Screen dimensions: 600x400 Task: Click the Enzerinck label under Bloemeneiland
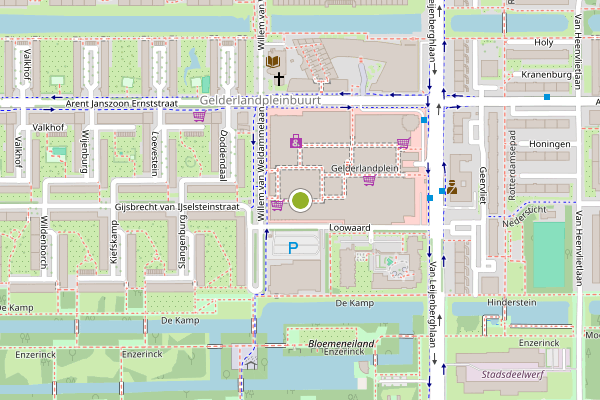point(344,351)
